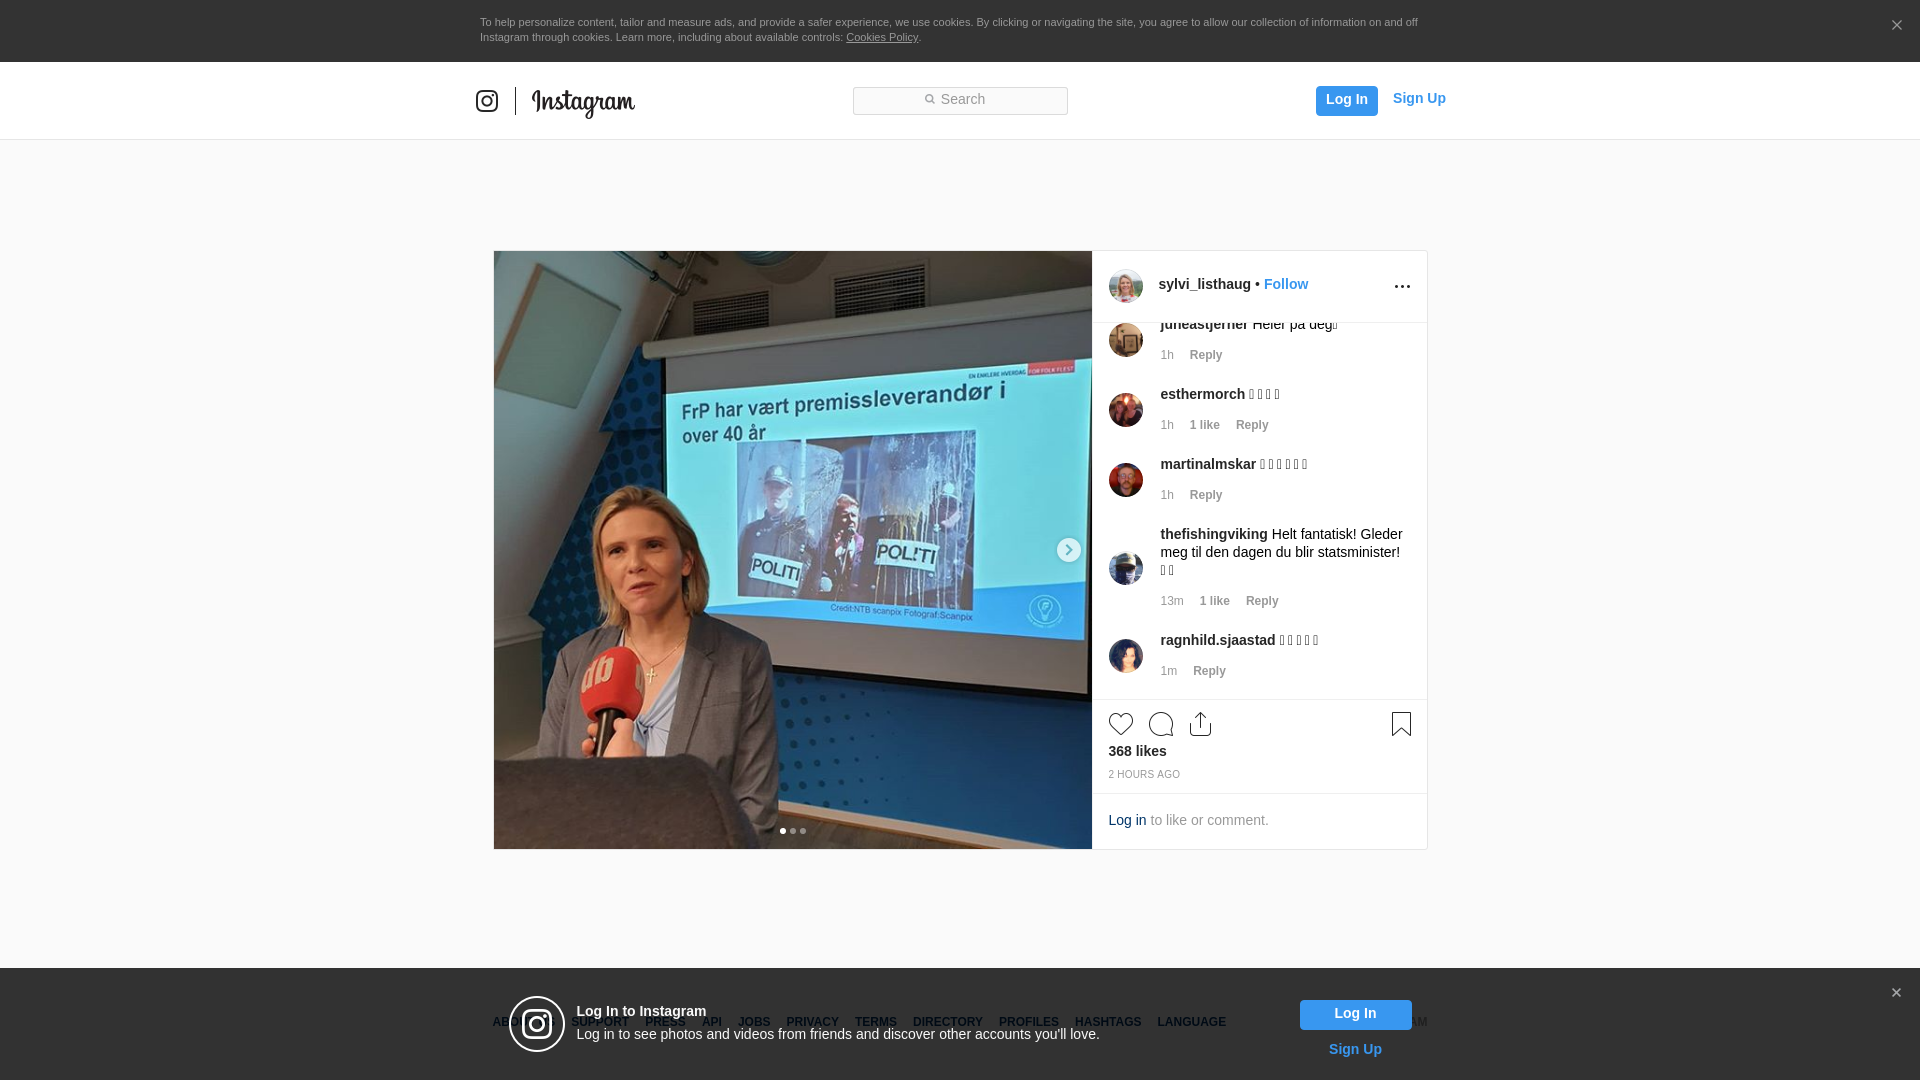Close the bottom Log In banner
The height and width of the screenshot is (1080, 1920).
click(1896, 993)
